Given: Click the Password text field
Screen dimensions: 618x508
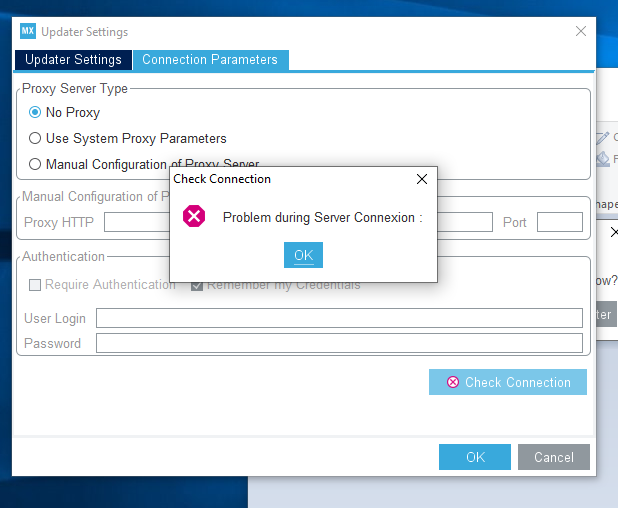Looking at the screenshot, I should tap(339, 343).
